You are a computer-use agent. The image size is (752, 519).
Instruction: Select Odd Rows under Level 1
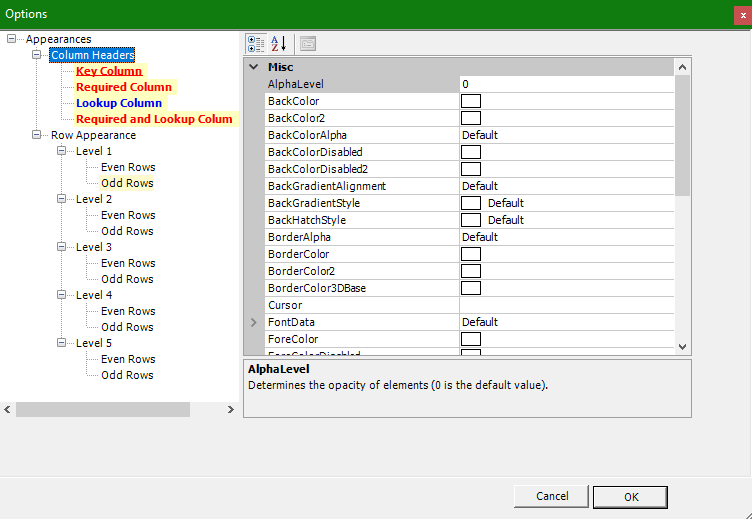(x=127, y=183)
